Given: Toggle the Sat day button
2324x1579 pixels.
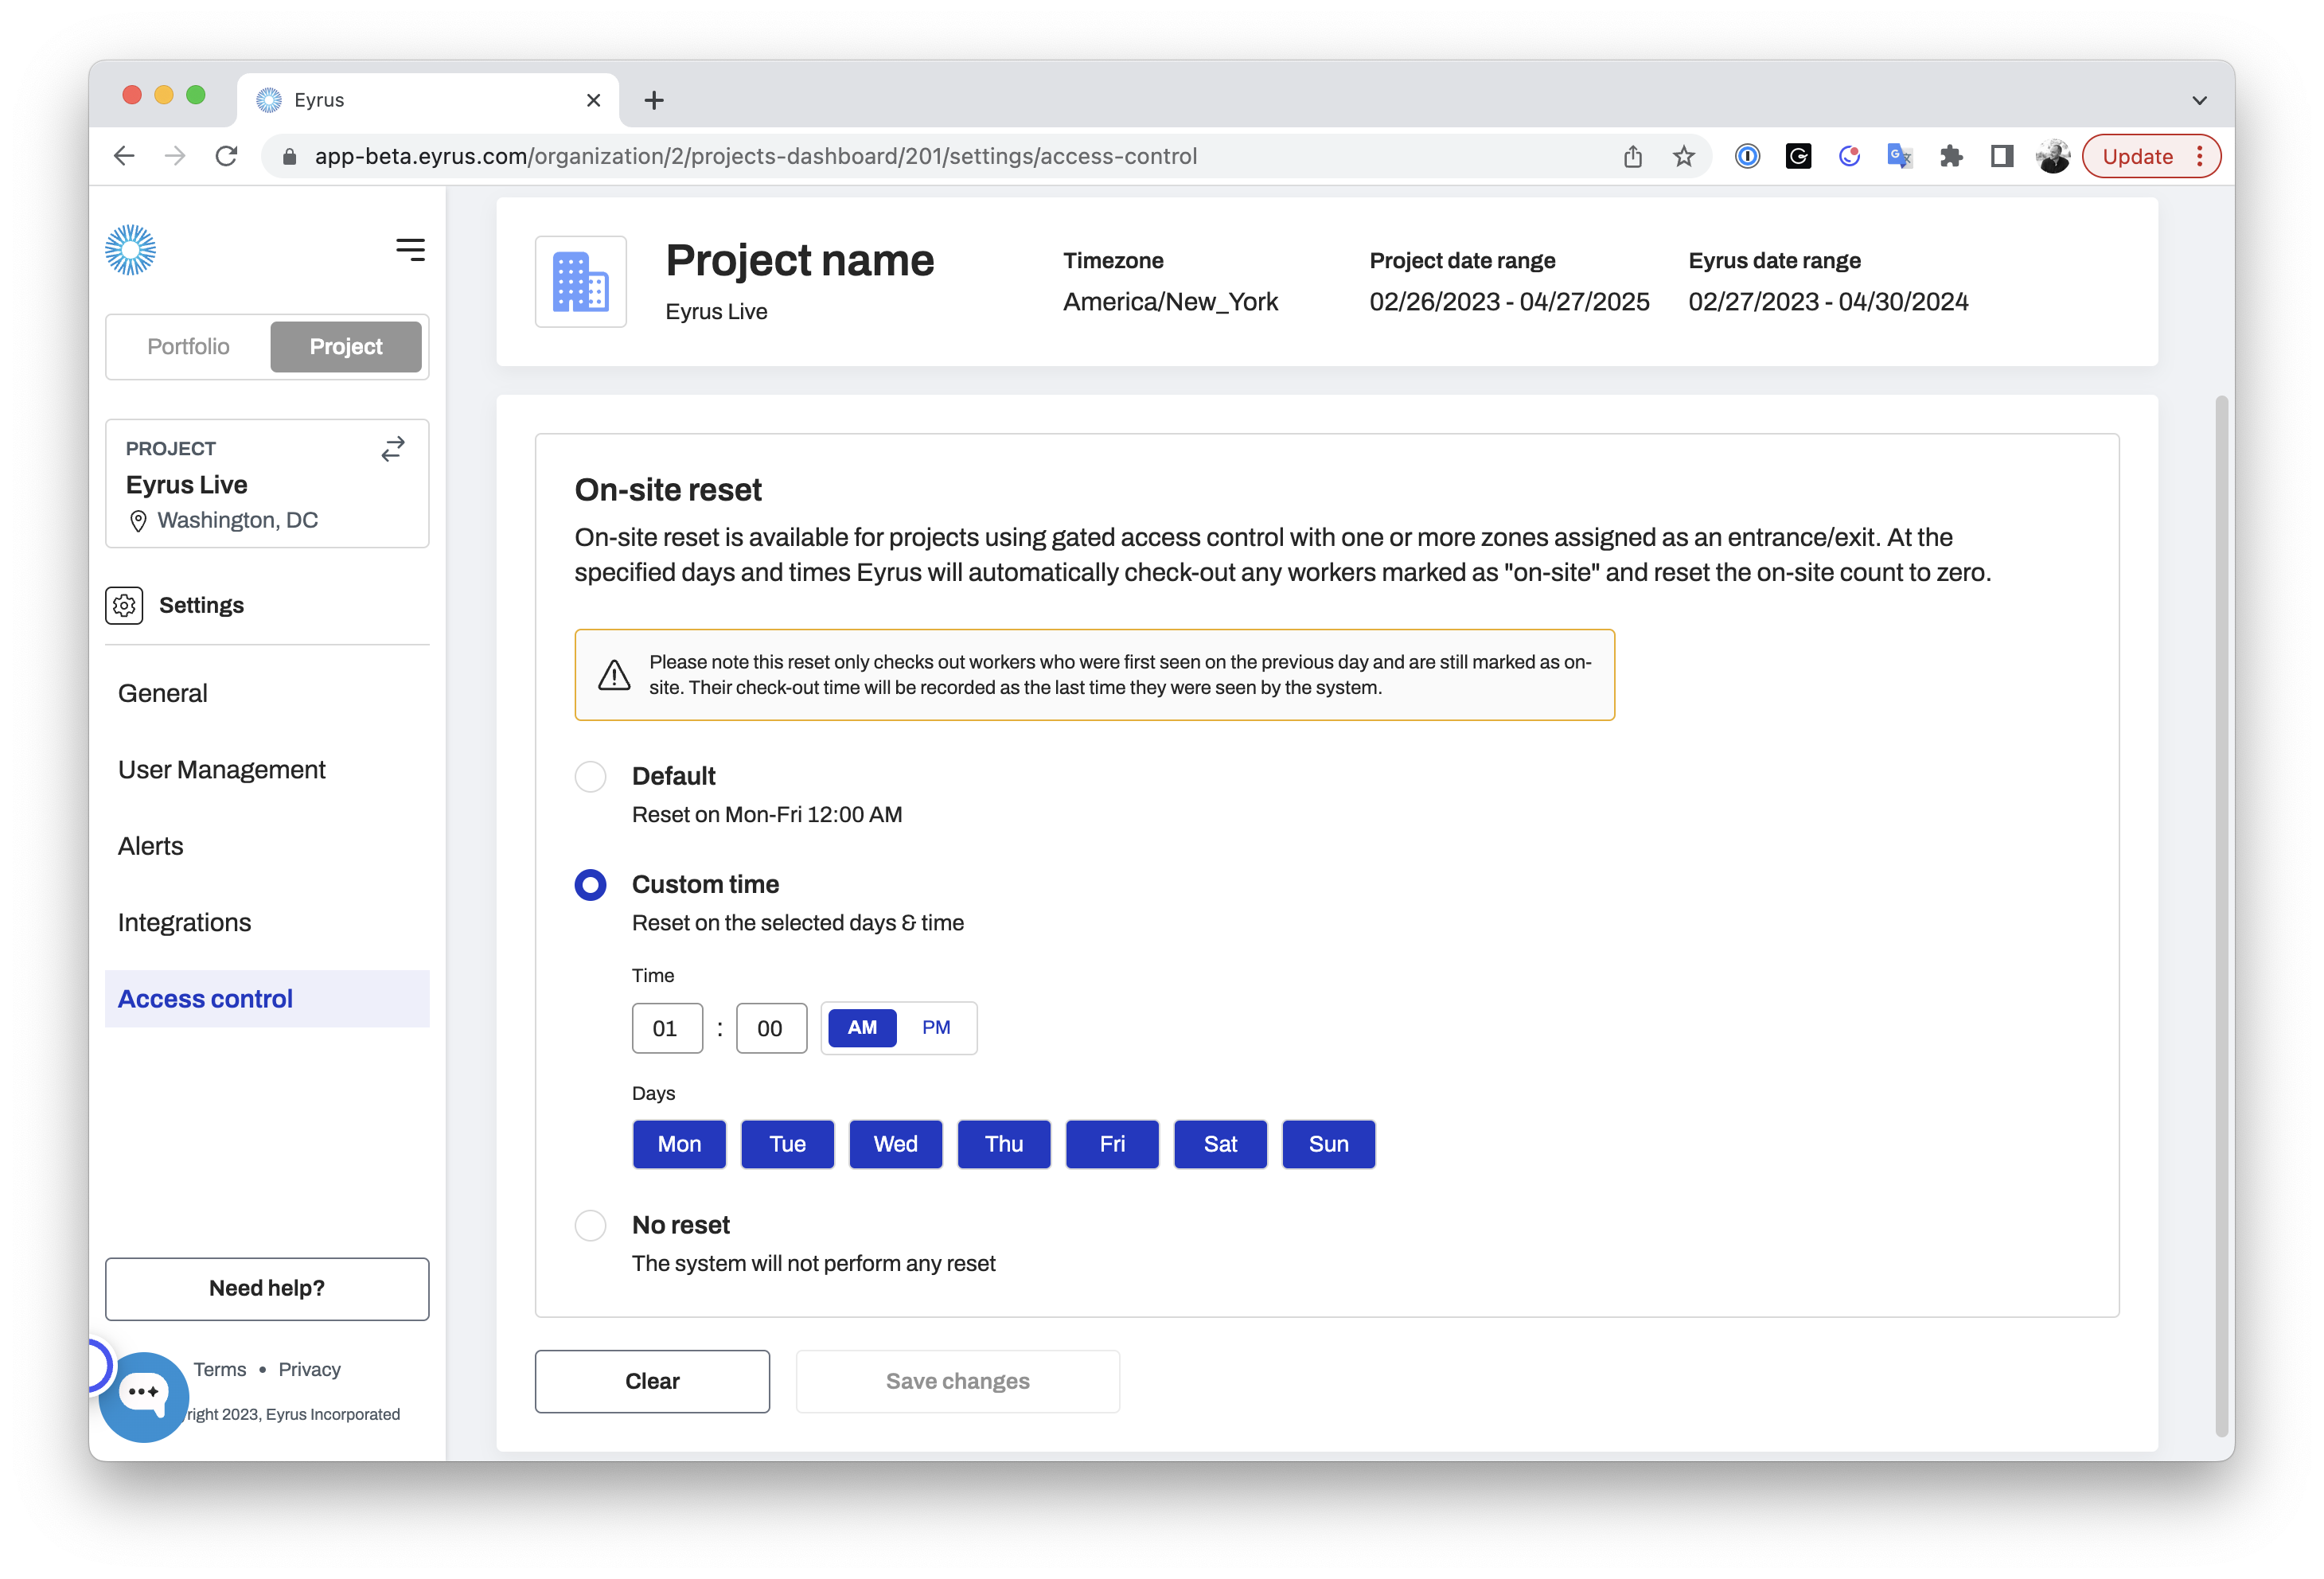Looking at the screenshot, I should click(1221, 1145).
